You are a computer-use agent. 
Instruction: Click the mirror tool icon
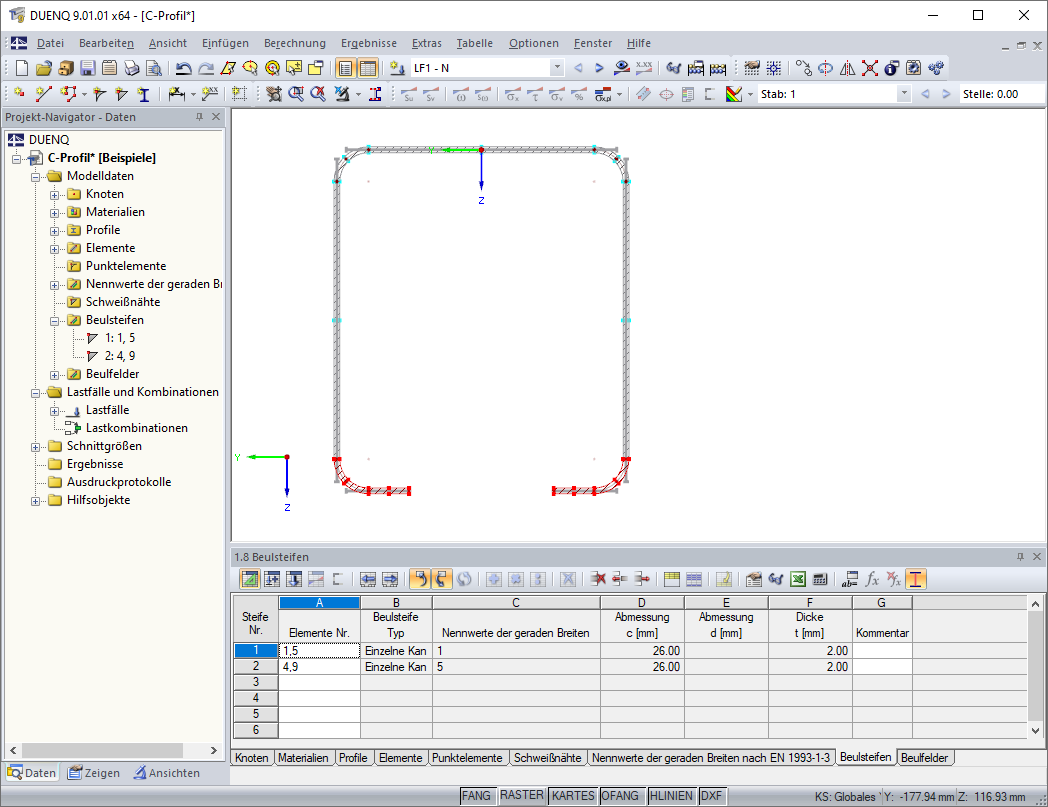[x=847, y=68]
